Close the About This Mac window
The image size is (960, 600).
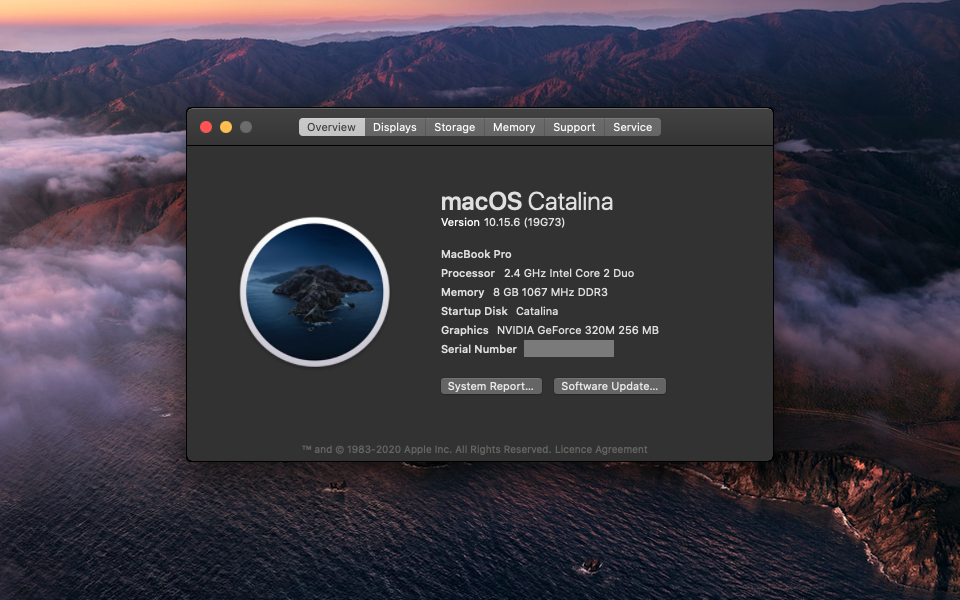point(206,127)
